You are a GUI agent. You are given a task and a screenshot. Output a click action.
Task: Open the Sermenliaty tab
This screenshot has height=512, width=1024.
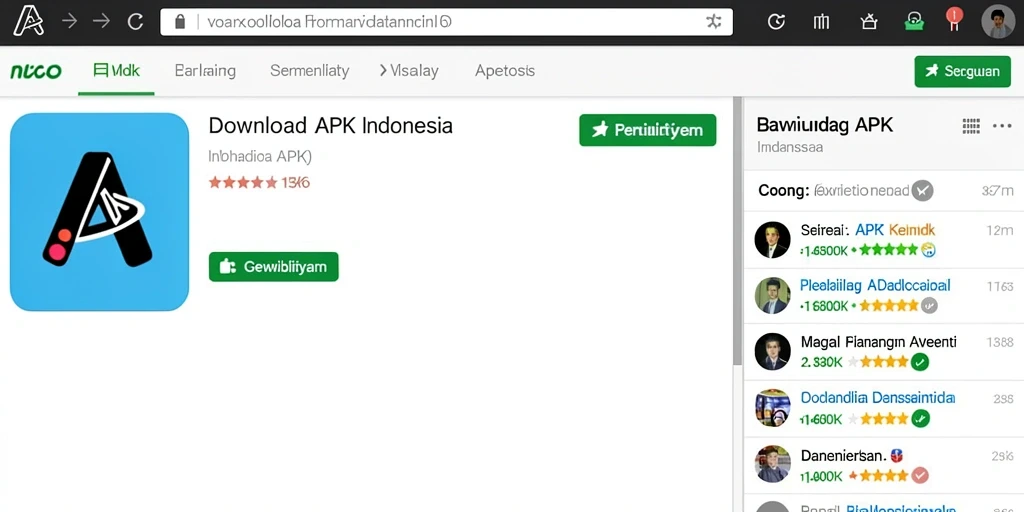pos(310,71)
